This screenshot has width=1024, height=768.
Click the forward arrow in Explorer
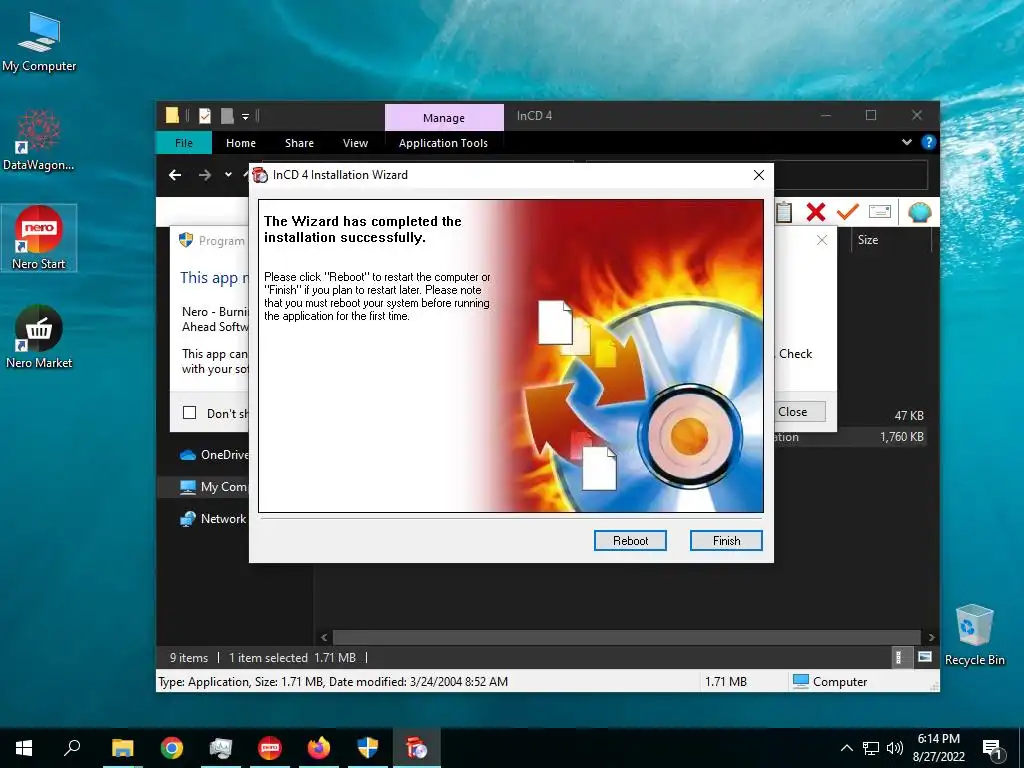(x=205, y=174)
